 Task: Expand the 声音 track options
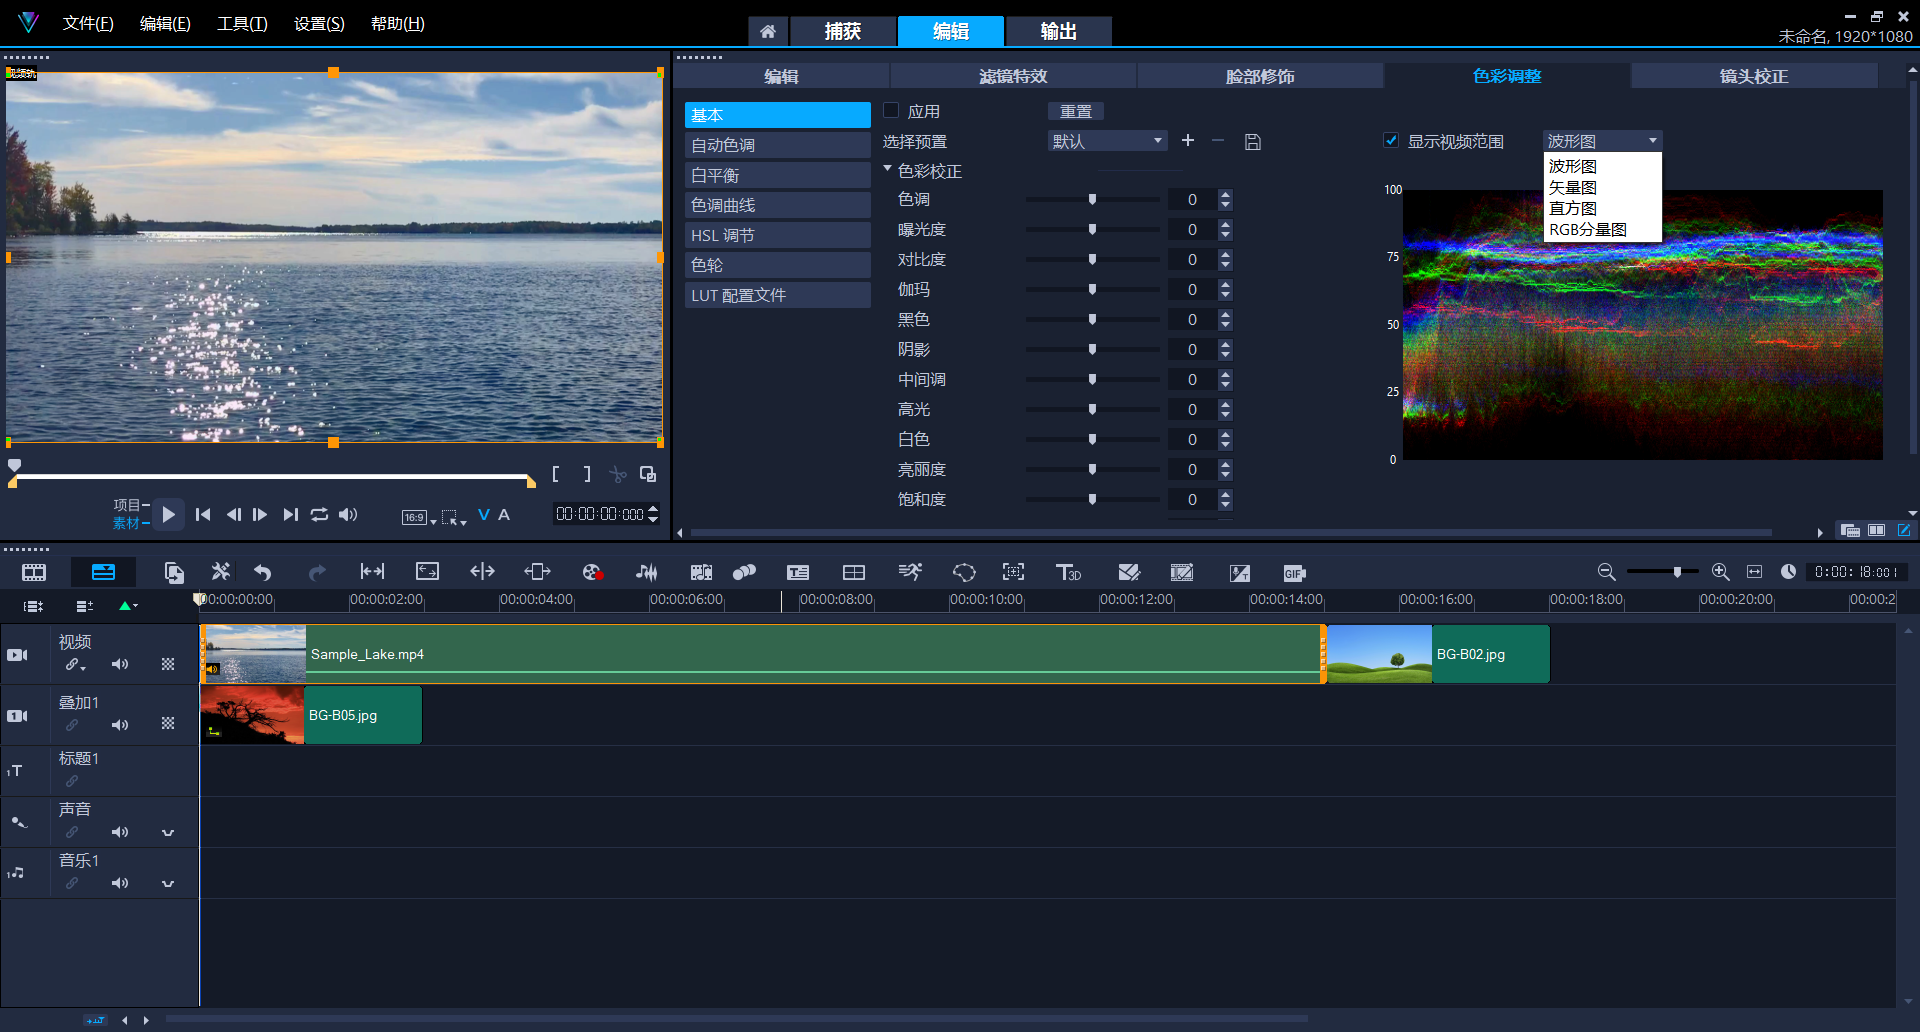point(168,832)
